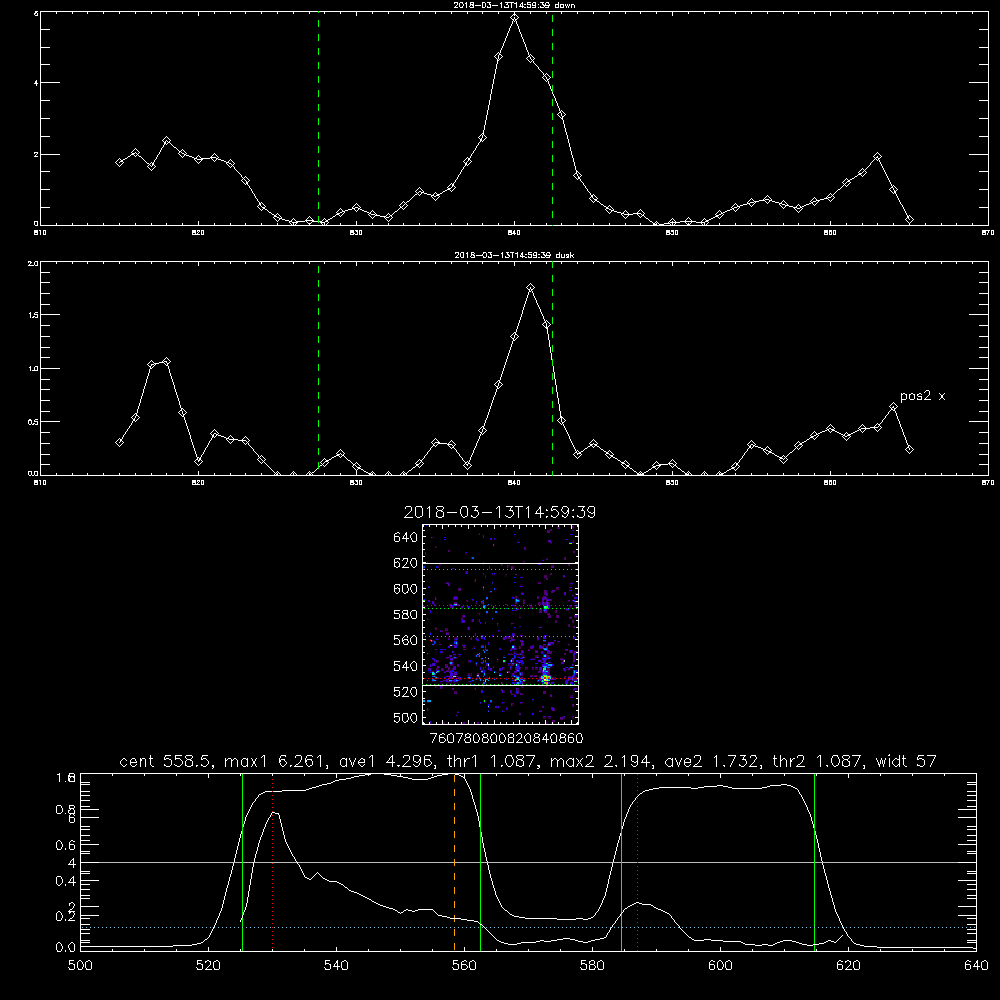The width and height of the screenshot is (1000, 1000).
Task: Select the last diamond point of the dusk curve
Action: tap(909, 450)
